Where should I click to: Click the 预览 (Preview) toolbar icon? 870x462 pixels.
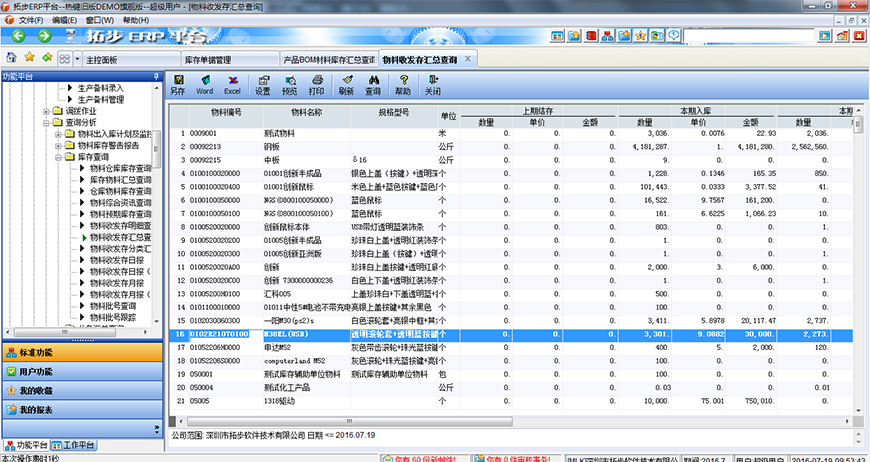coord(289,84)
